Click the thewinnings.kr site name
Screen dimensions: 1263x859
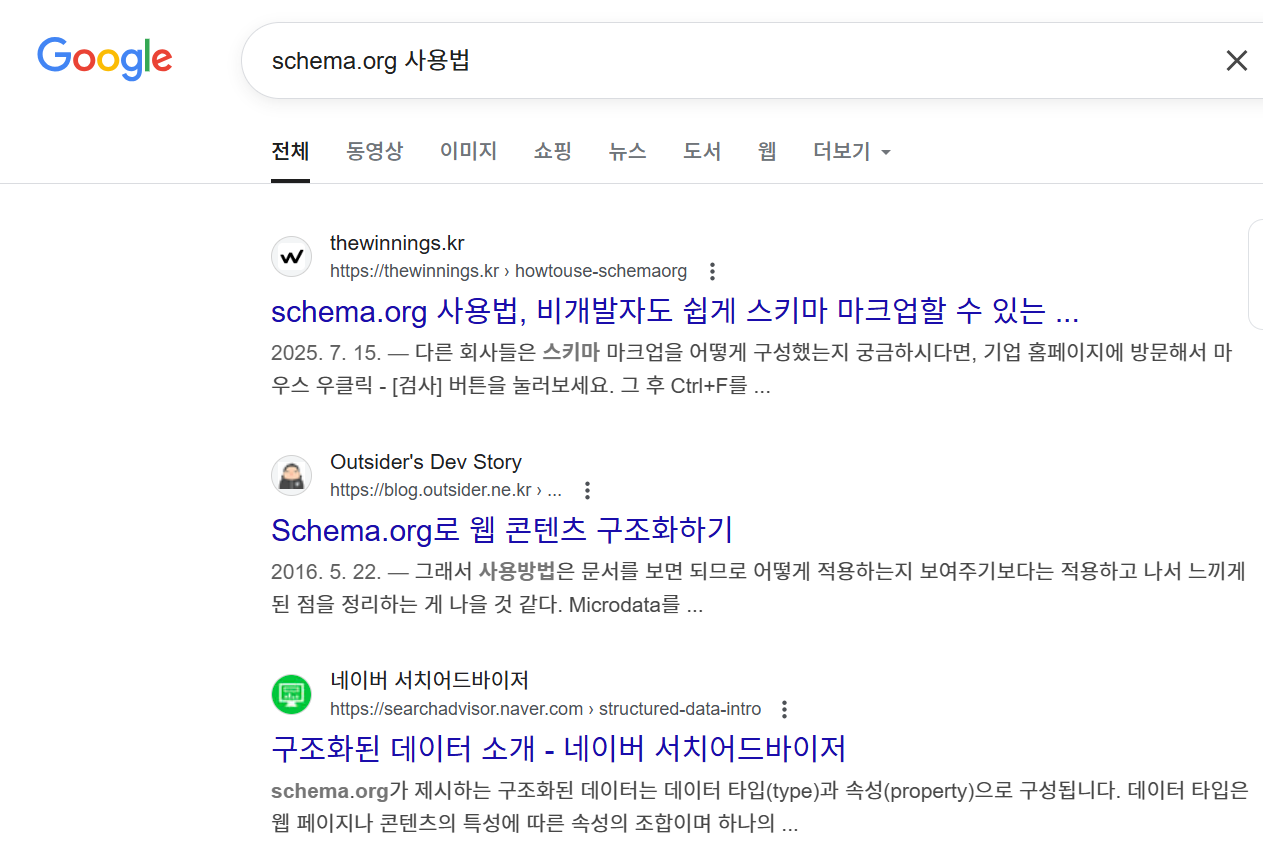[x=397, y=243]
